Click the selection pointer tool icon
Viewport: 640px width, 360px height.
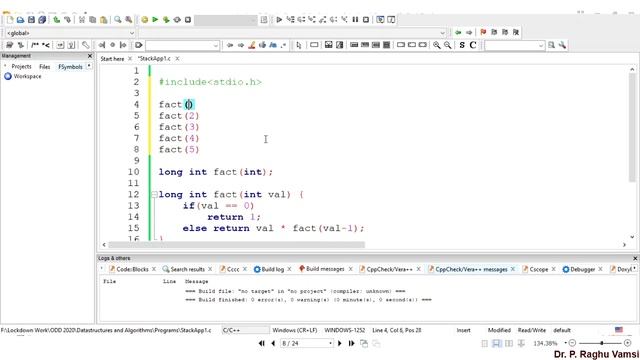point(299,45)
